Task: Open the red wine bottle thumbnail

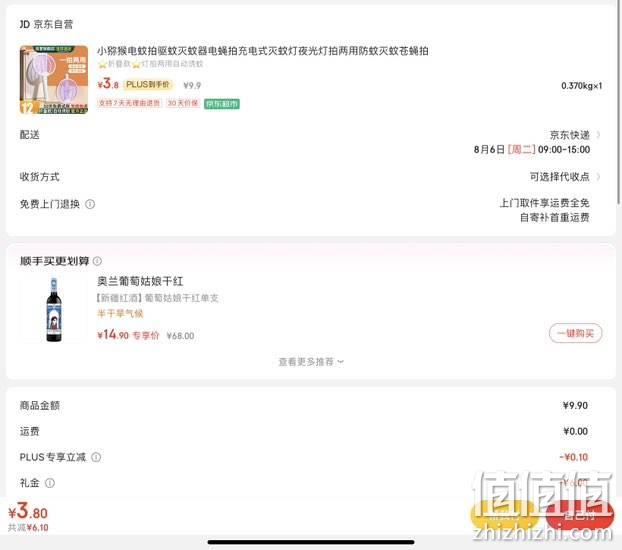Action: [x=54, y=310]
